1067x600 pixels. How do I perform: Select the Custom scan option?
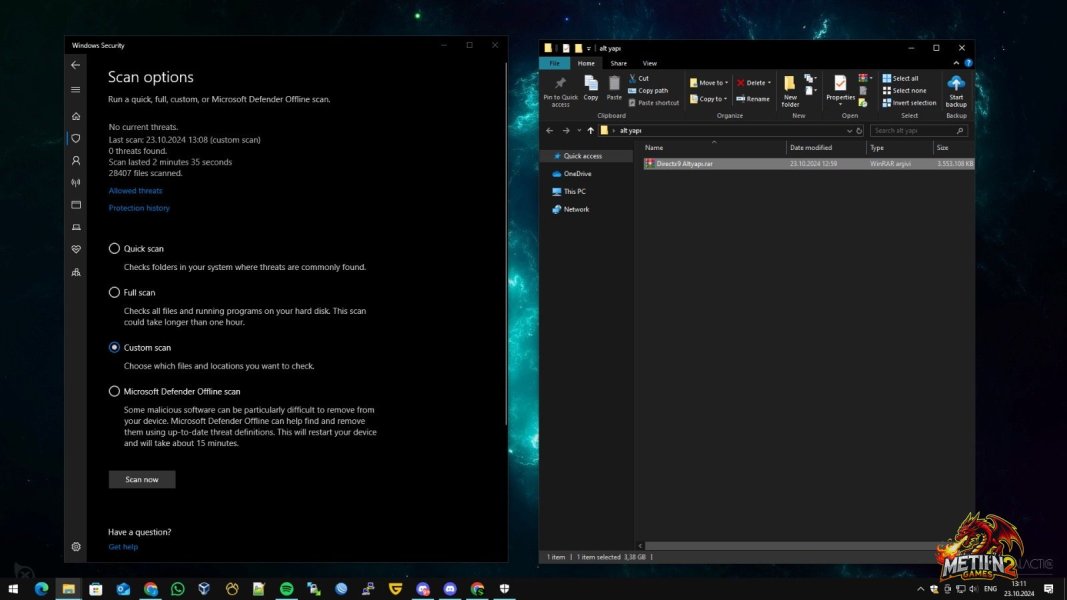[x=114, y=348]
